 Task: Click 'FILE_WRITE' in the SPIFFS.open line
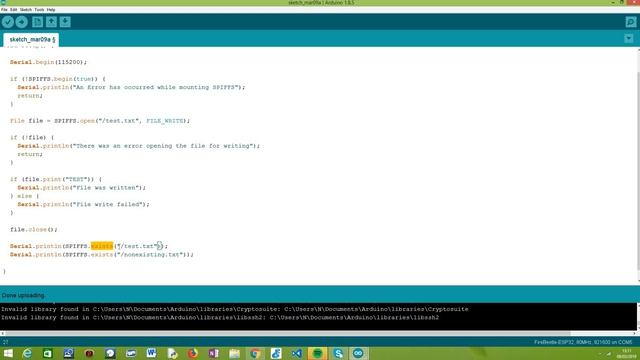(x=165, y=121)
